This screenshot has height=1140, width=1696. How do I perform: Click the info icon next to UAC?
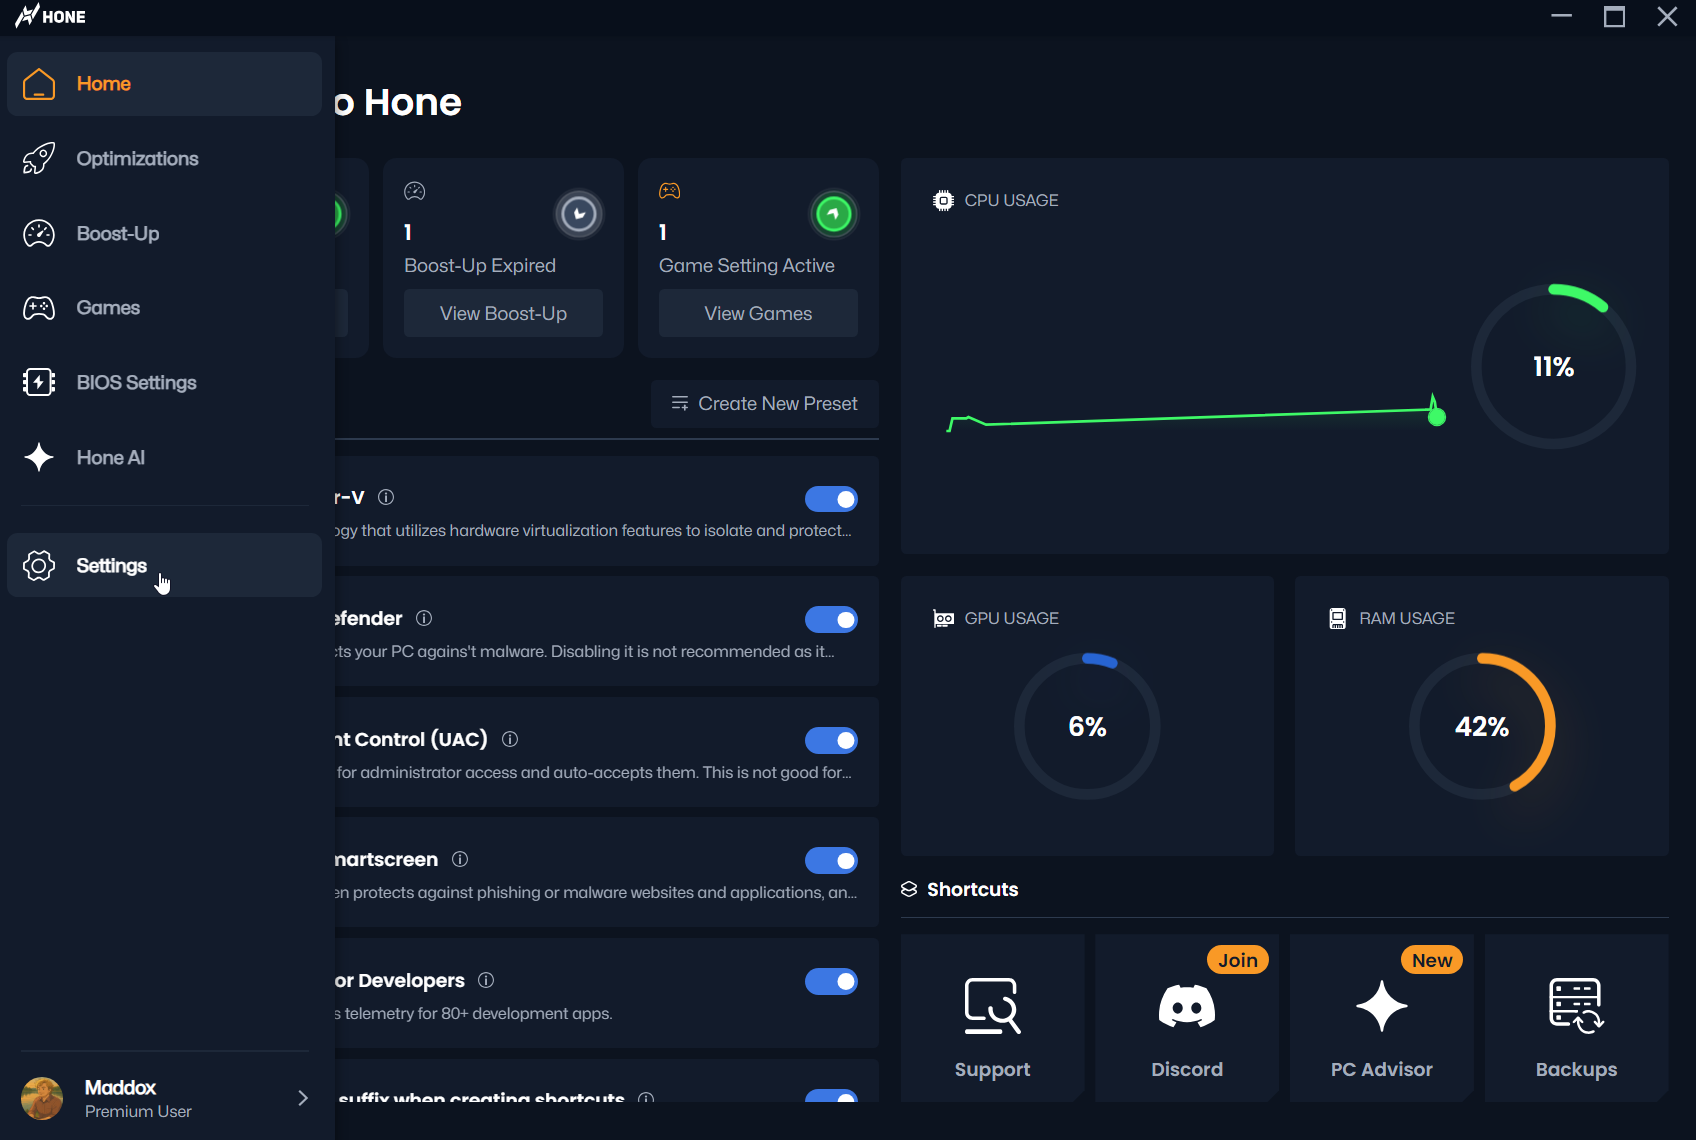[x=510, y=739]
